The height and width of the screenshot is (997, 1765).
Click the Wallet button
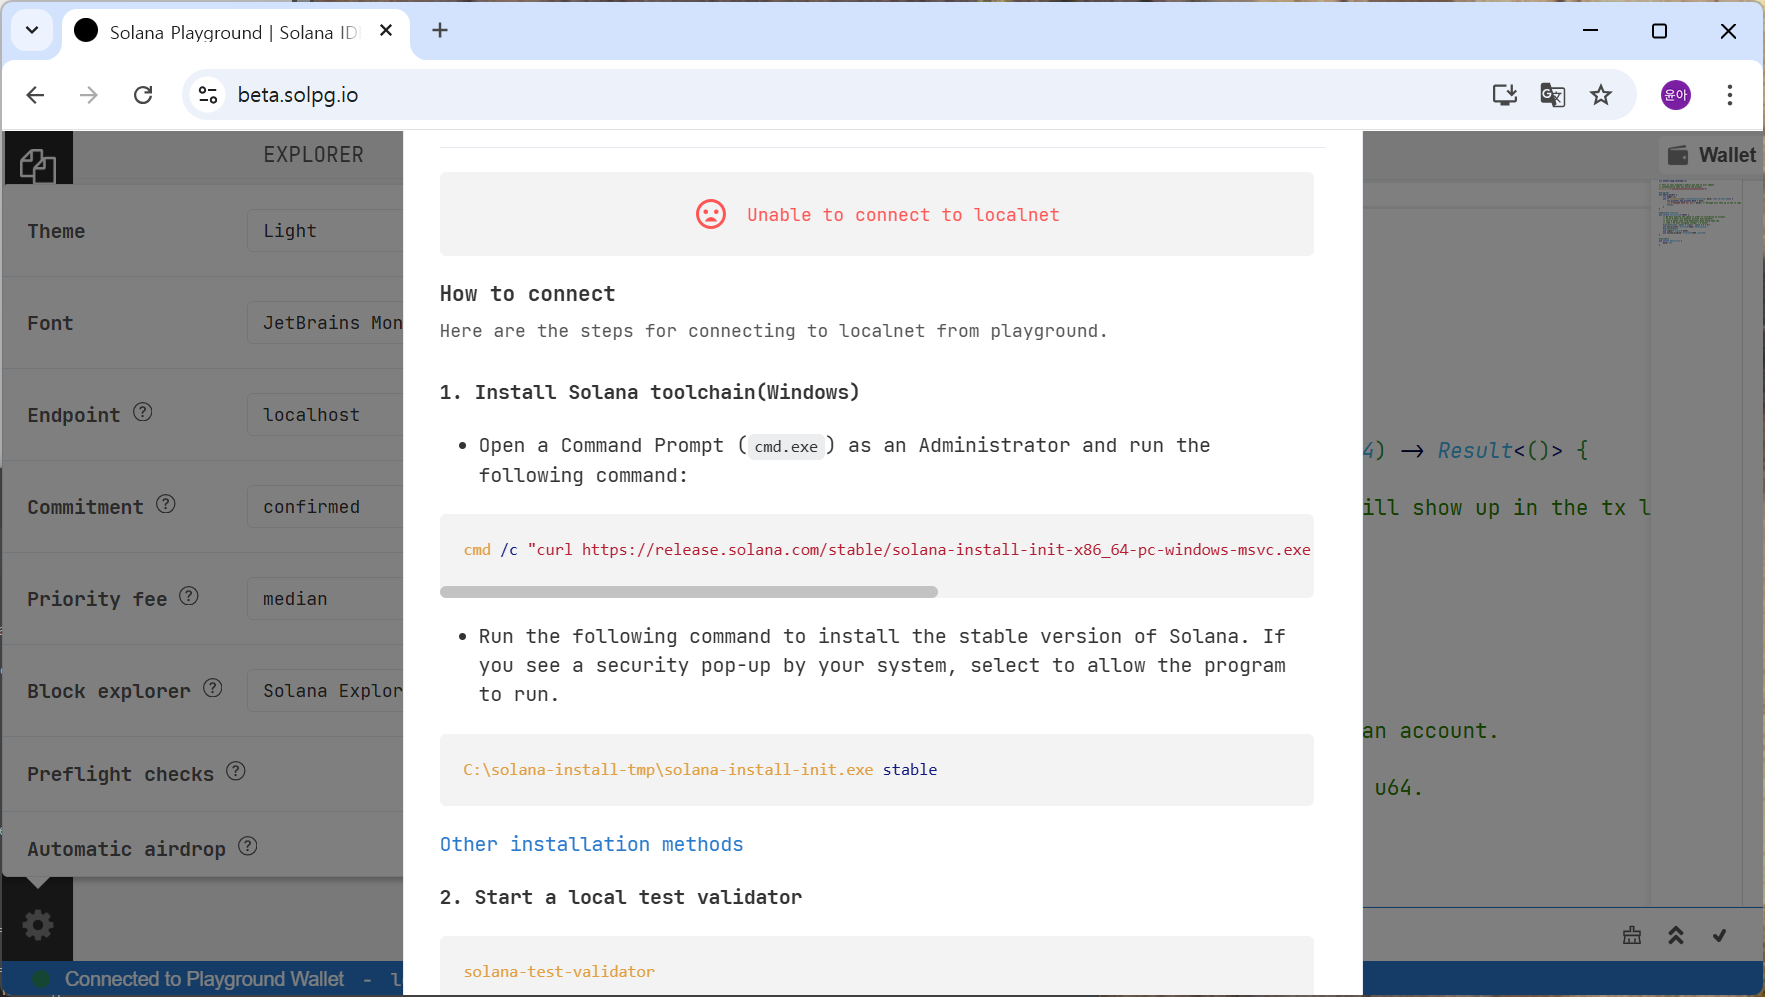(x=1712, y=155)
